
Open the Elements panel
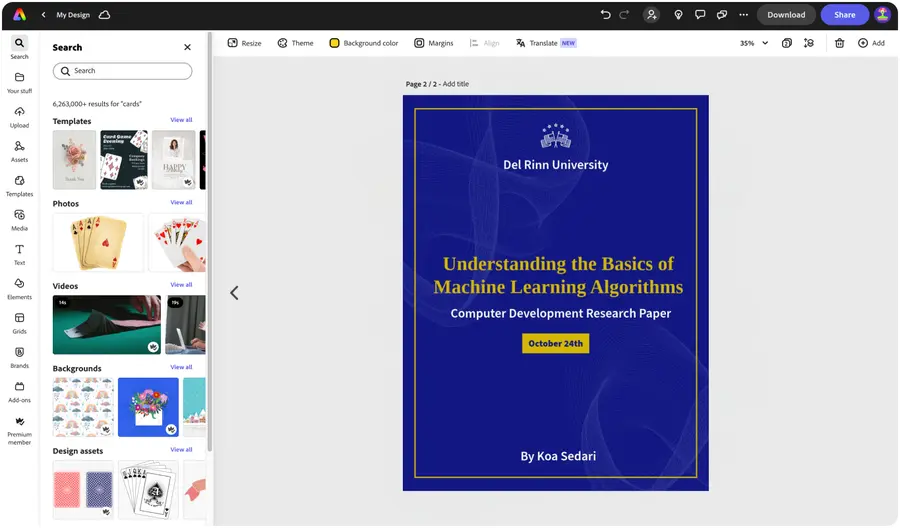coord(20,289)
